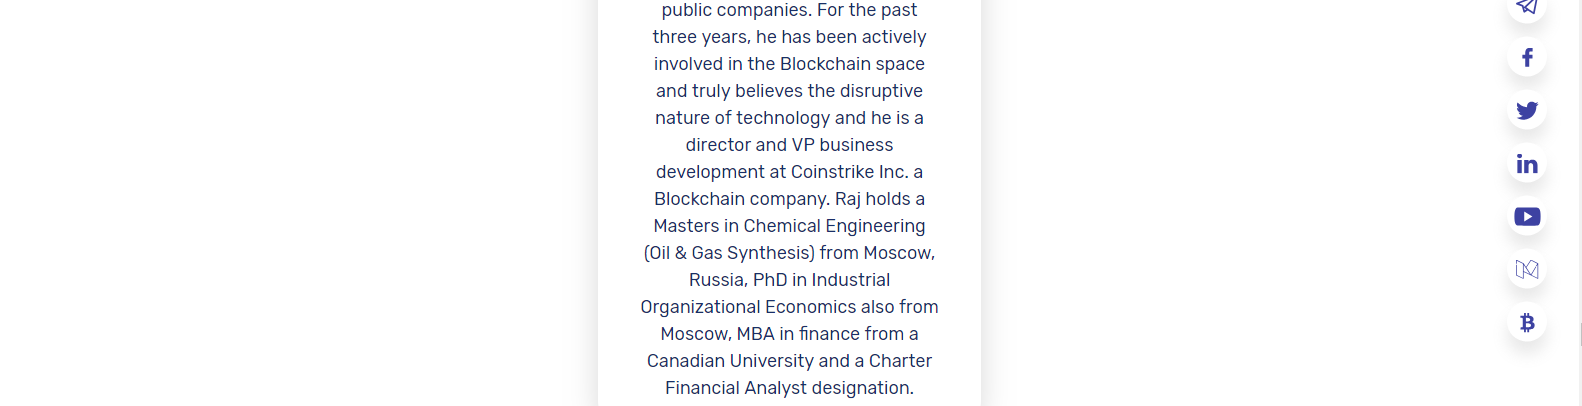Screen dimensions: 1582x406
Task: Open the Telegram paper-plane icon
Action: pos(1527,7)
